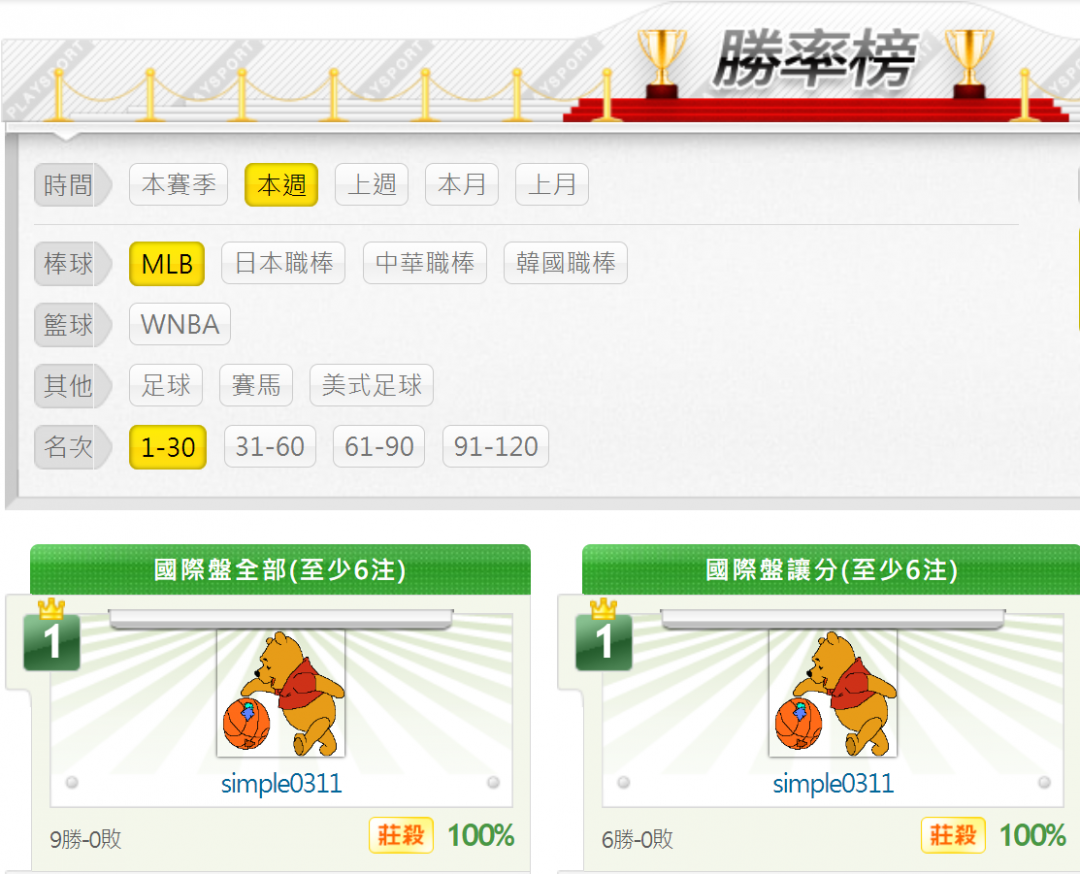
Task: Click the 100% win rate in 國際盤全部 card
Action: (481, 835)
